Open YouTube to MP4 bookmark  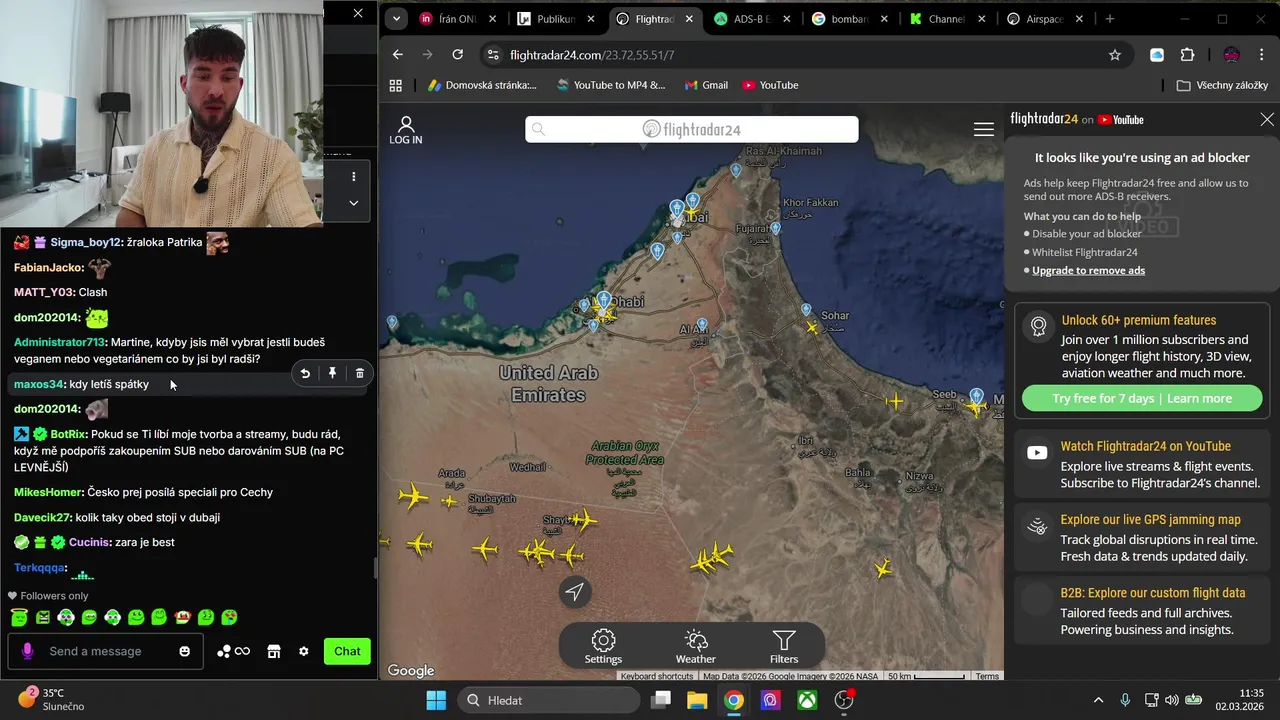[610, 85]
